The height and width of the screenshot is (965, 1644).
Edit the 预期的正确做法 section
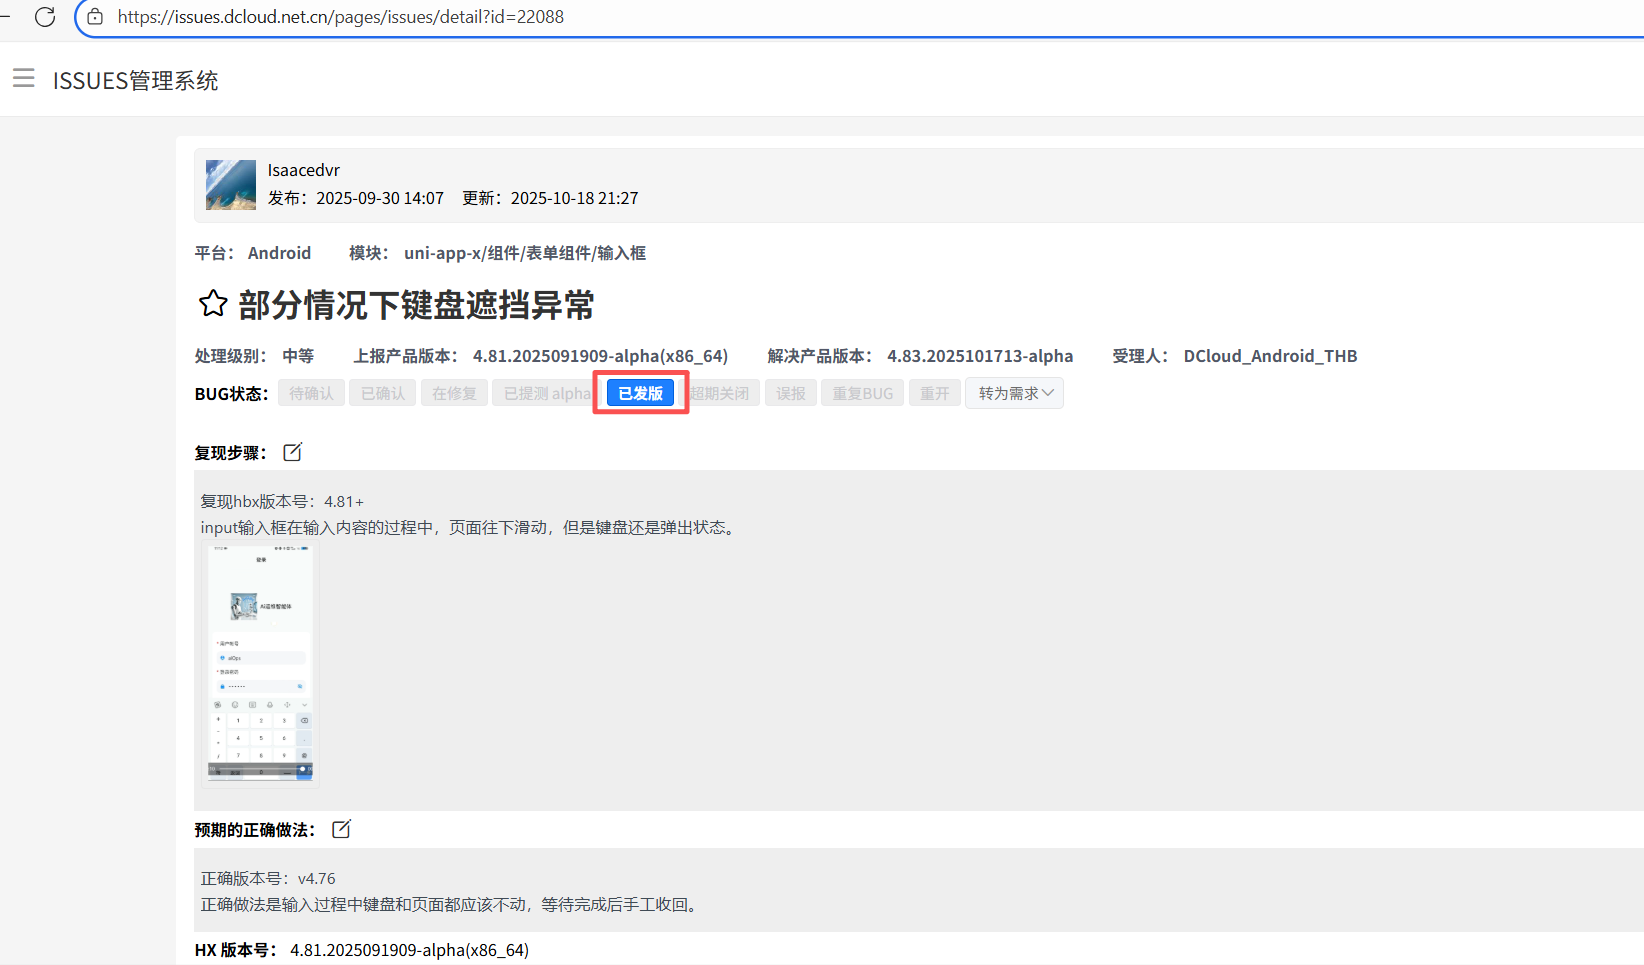[x=341, y=829]
